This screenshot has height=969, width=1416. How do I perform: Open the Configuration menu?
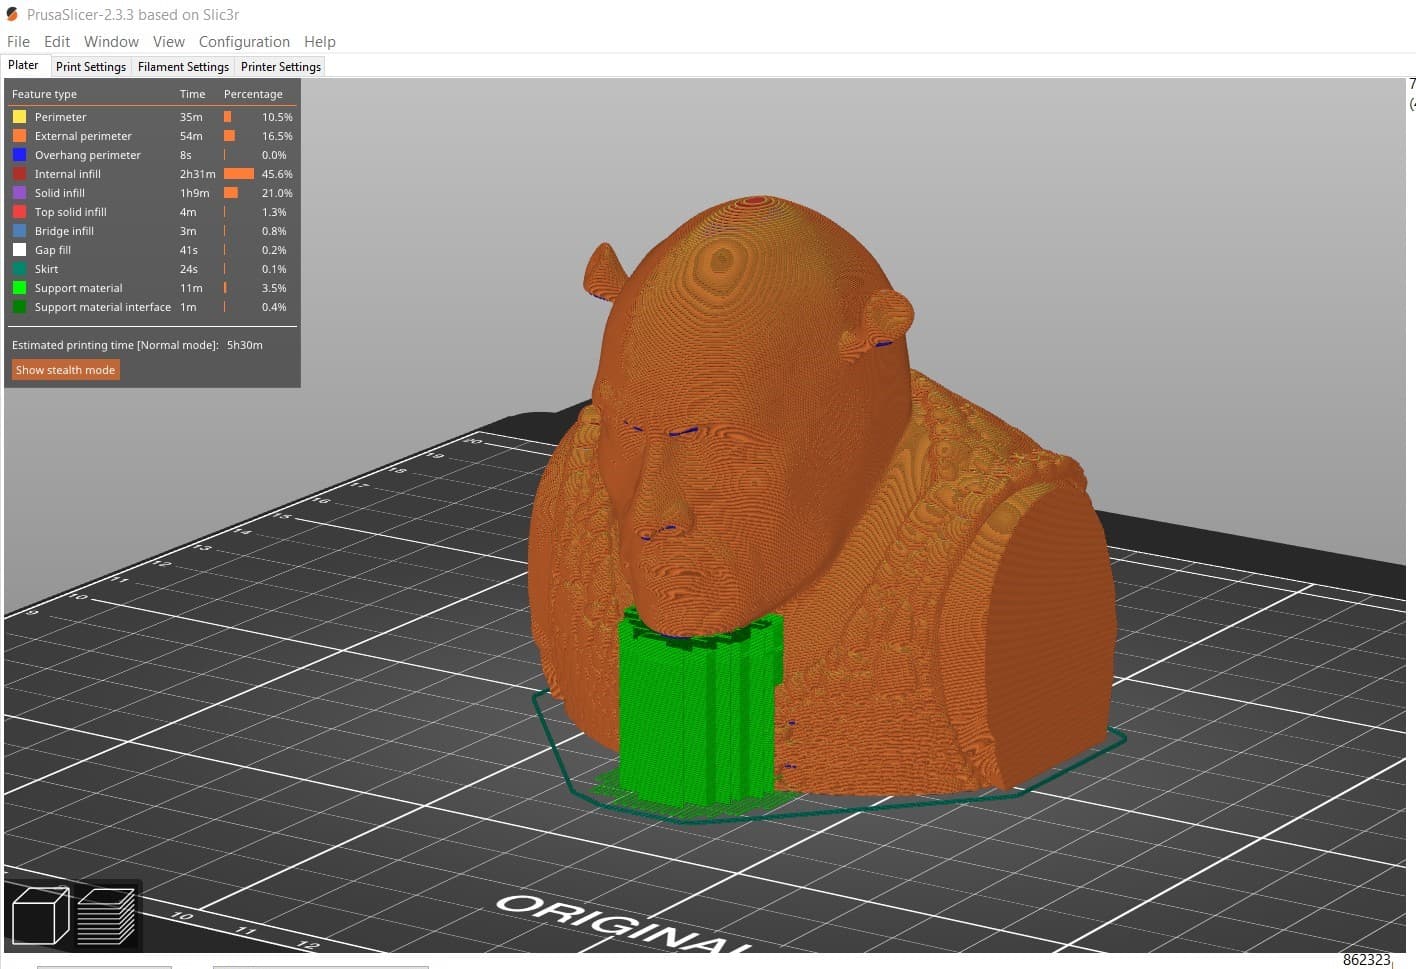(244, 41)
